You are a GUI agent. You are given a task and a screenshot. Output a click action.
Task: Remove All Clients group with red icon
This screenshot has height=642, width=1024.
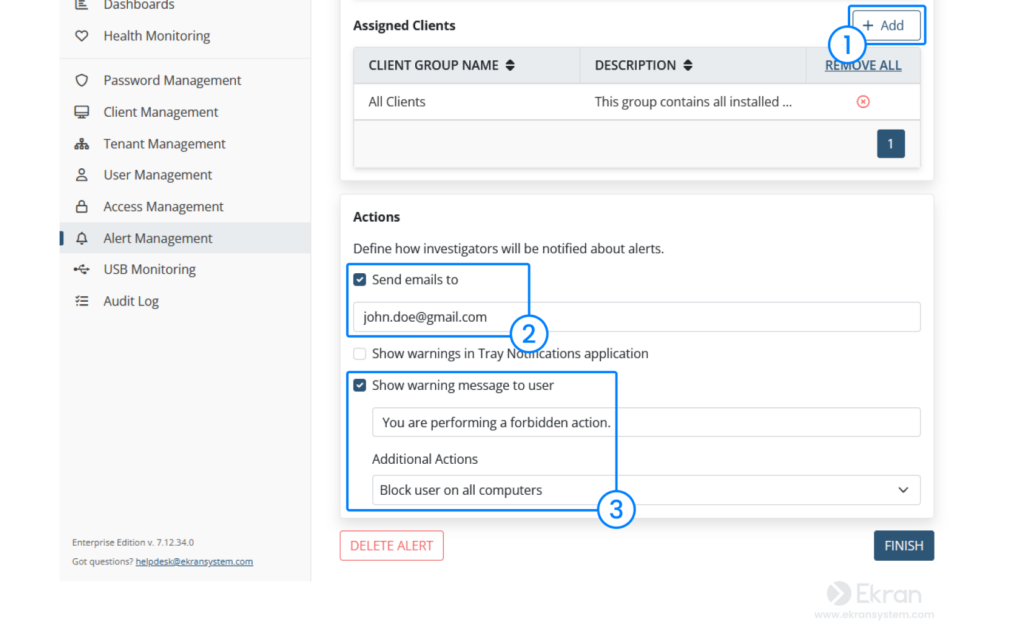(863, 102)
